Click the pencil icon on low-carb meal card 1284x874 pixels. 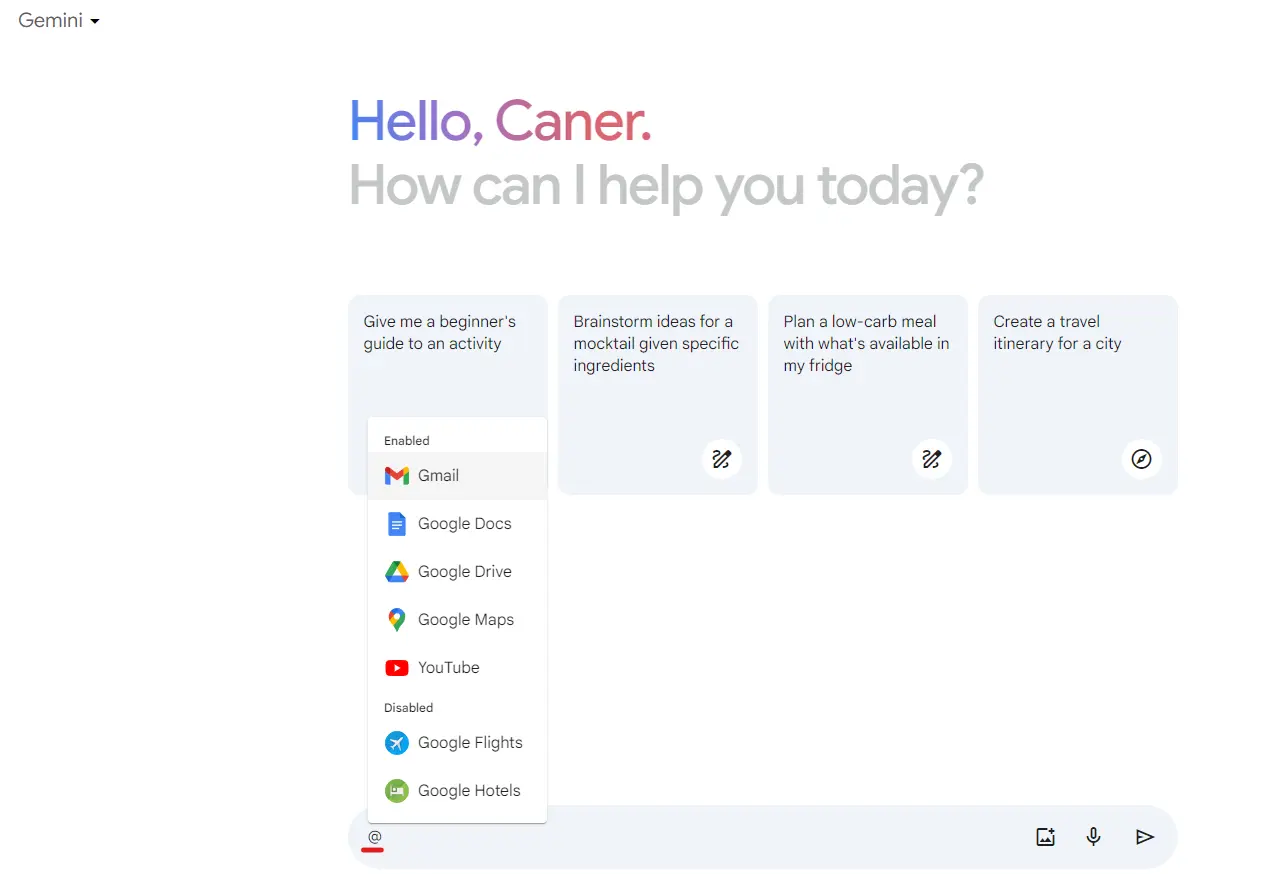(x=931, y=459)
